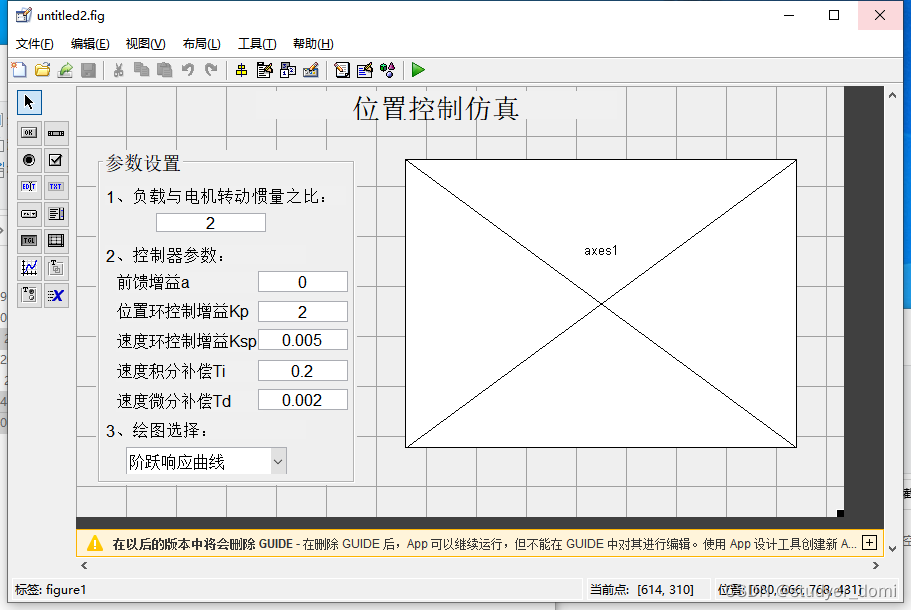Select the 位置控制仿真 title text
Viewport: 911px width, 610px height.
coord(436,109)
